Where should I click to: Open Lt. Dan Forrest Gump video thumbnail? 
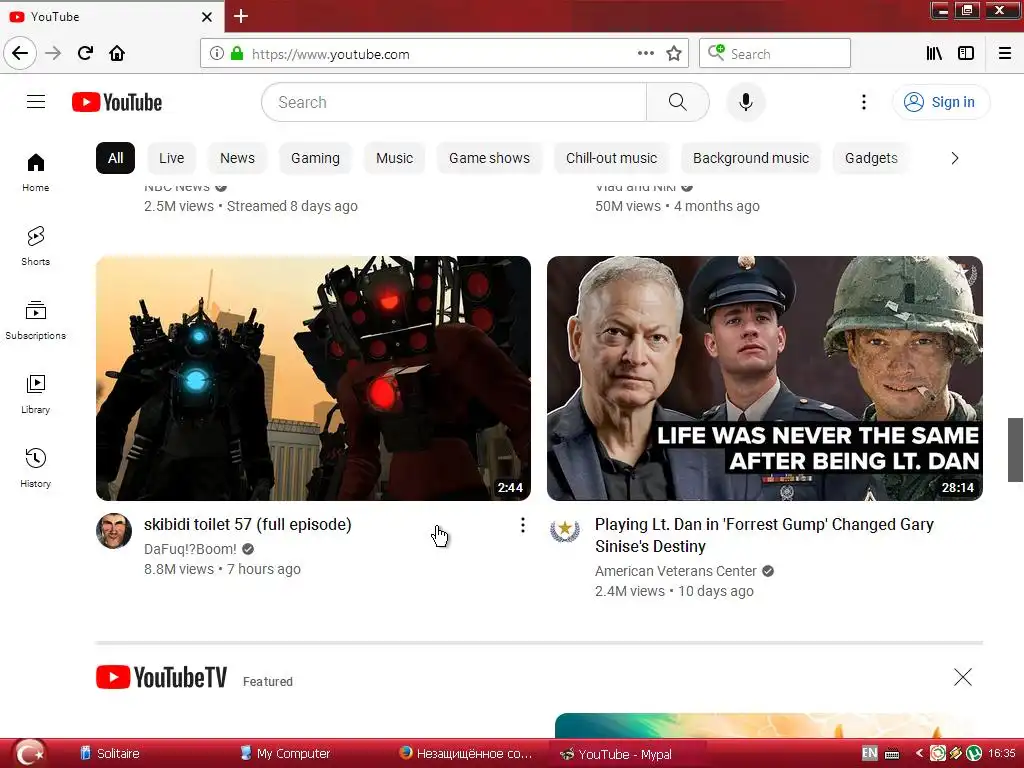pyautogui.click(x=765, y=378)
